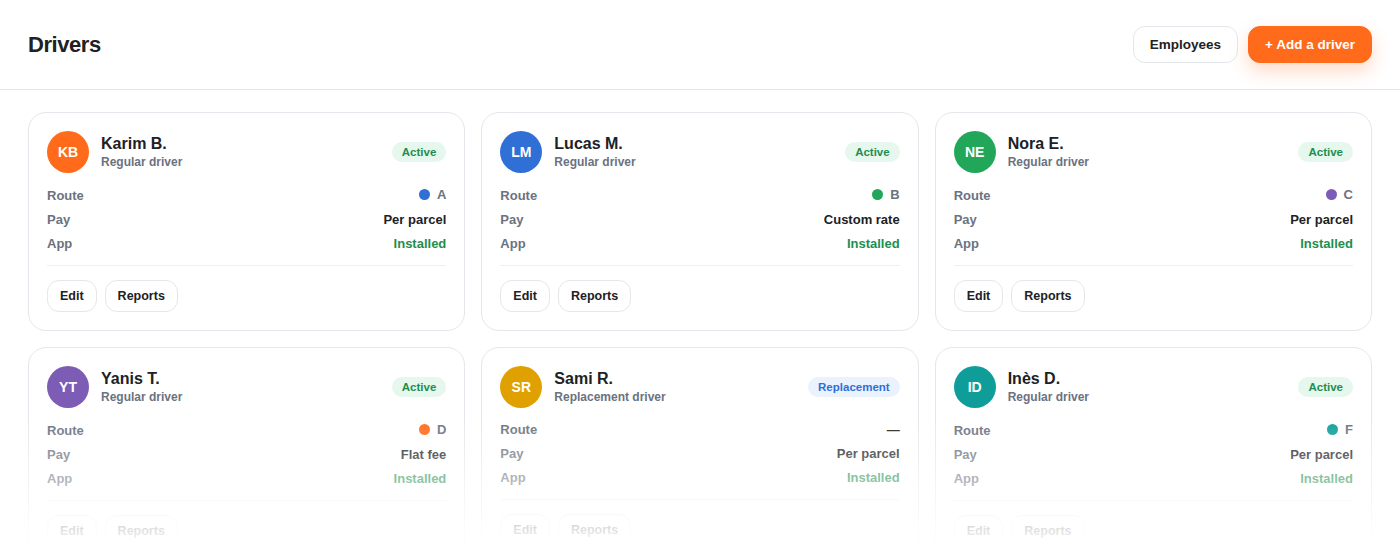Viewport: 1400px width, 555px height.
Task: Select the name Sami R.
Action: click(x=584, y=379)
